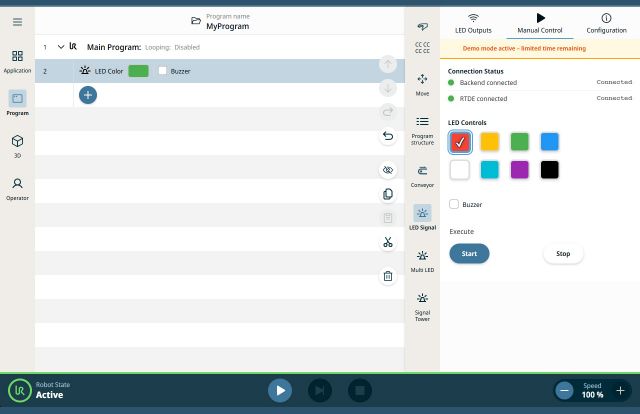Collapse the Main Program tree node

pos(61,47)
